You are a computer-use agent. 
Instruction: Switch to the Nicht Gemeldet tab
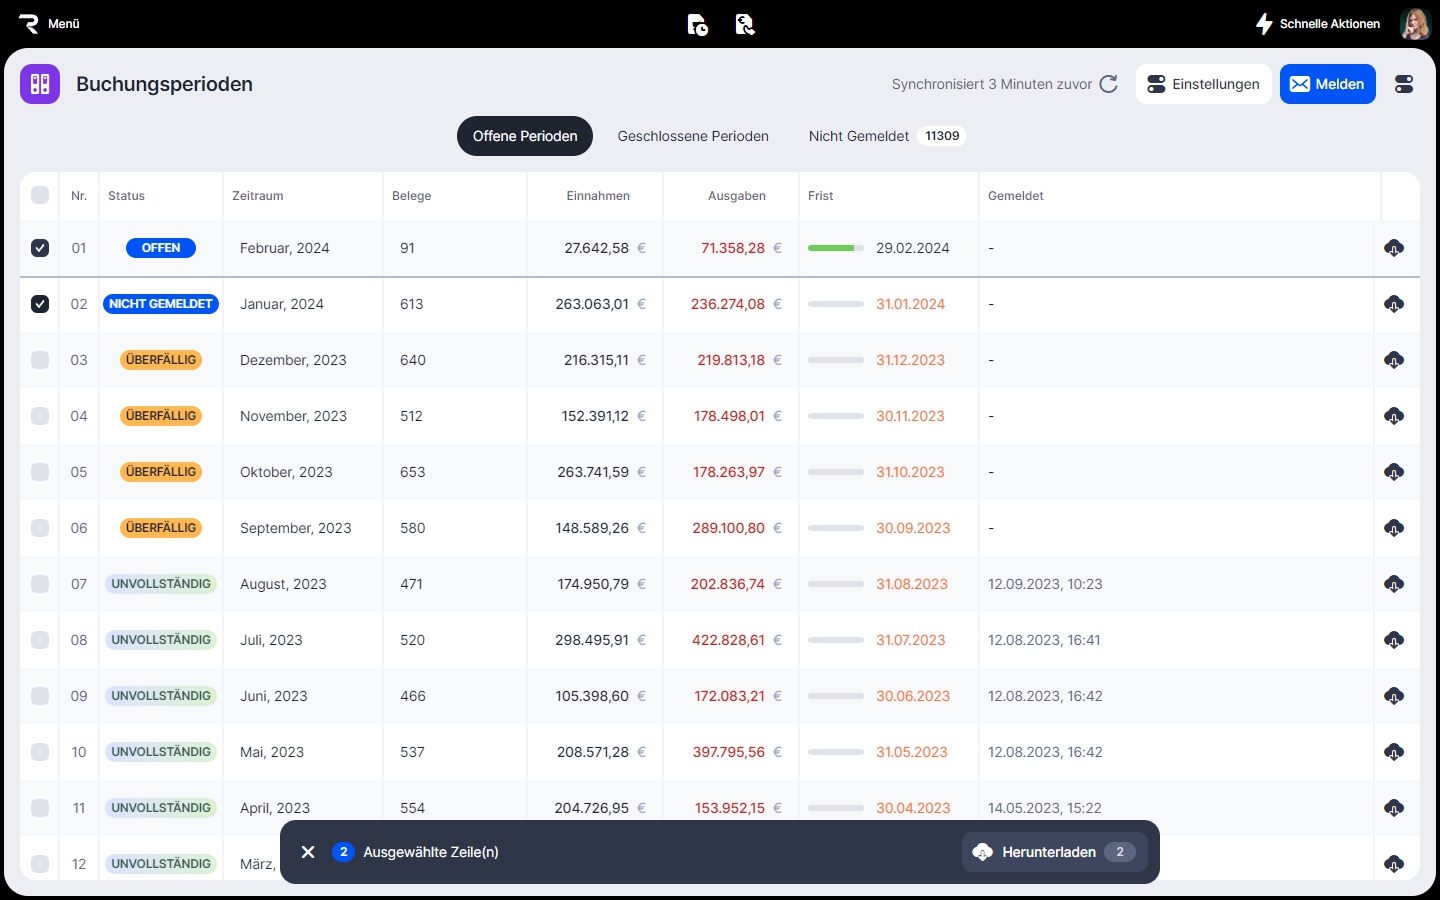[859, 136]
